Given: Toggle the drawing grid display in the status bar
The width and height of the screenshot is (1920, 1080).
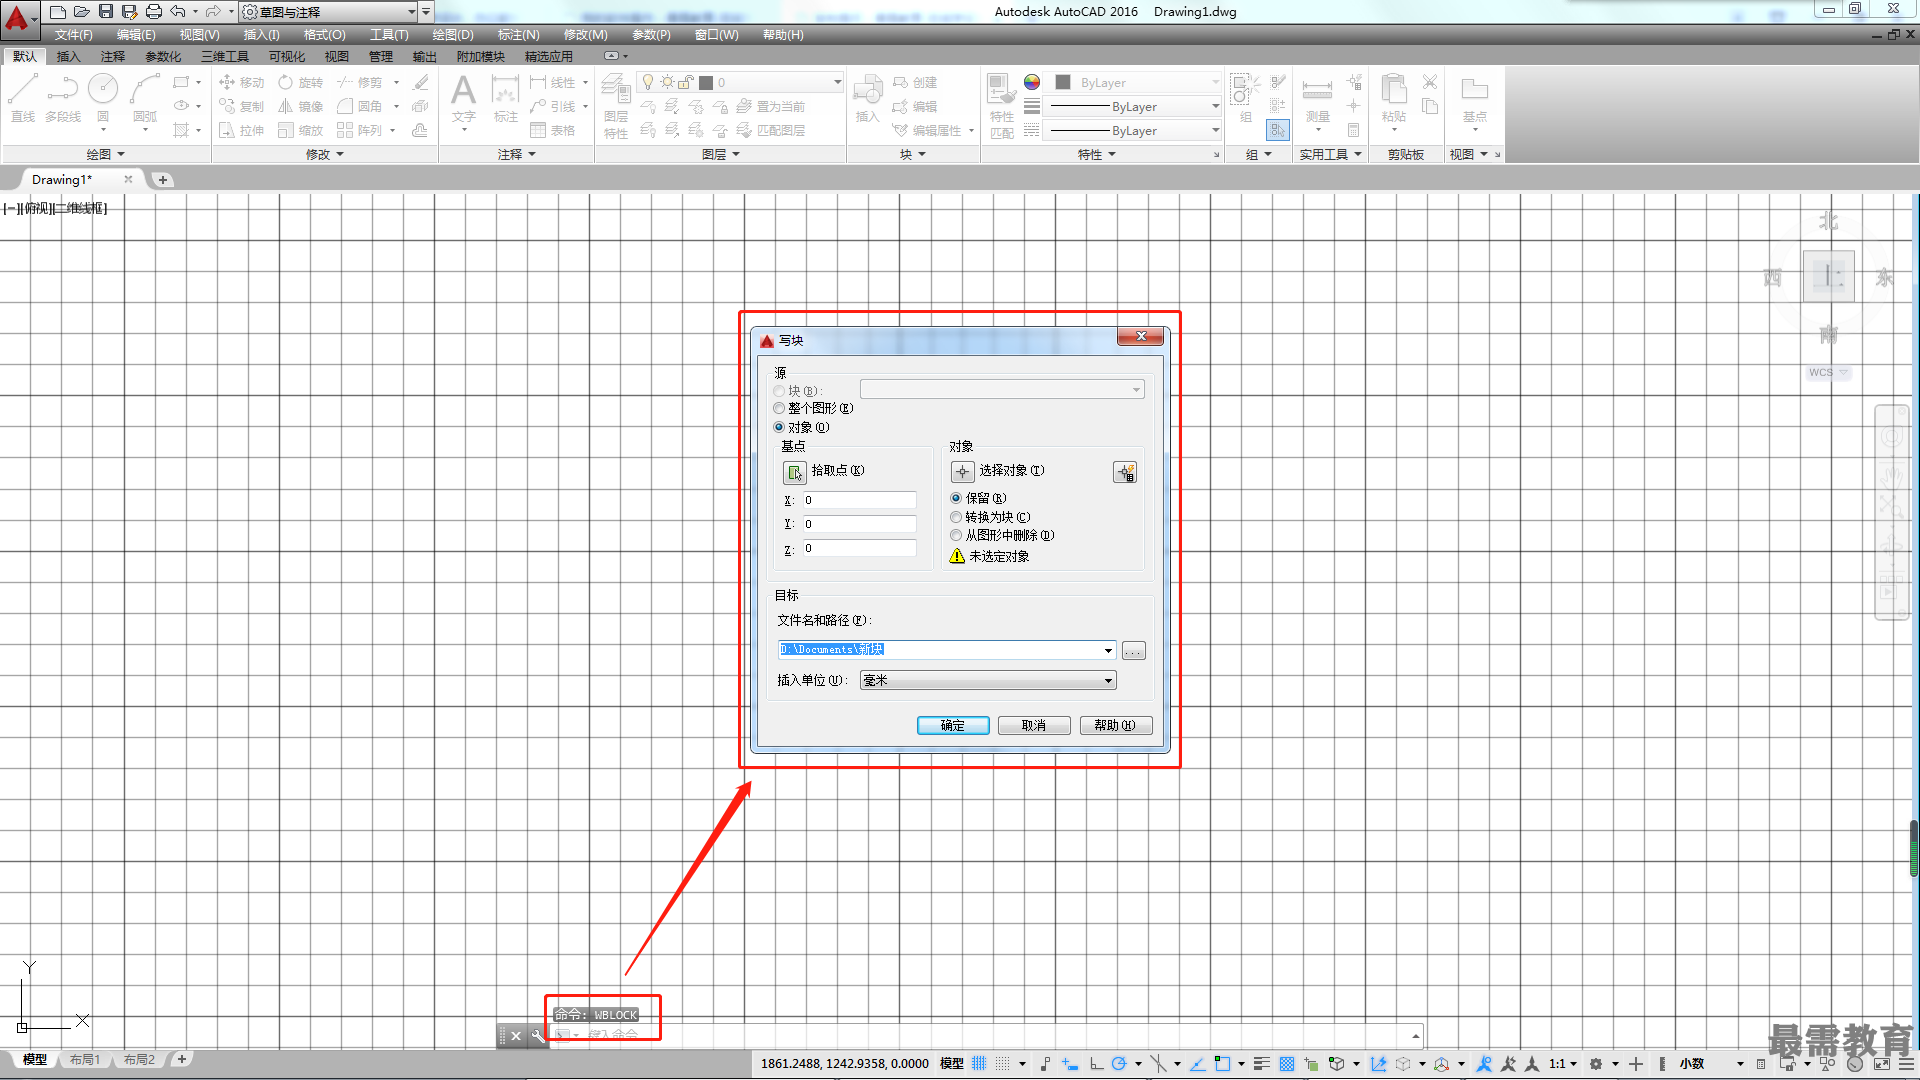Looking at the screenshot, I should [x=979, y=1064].
